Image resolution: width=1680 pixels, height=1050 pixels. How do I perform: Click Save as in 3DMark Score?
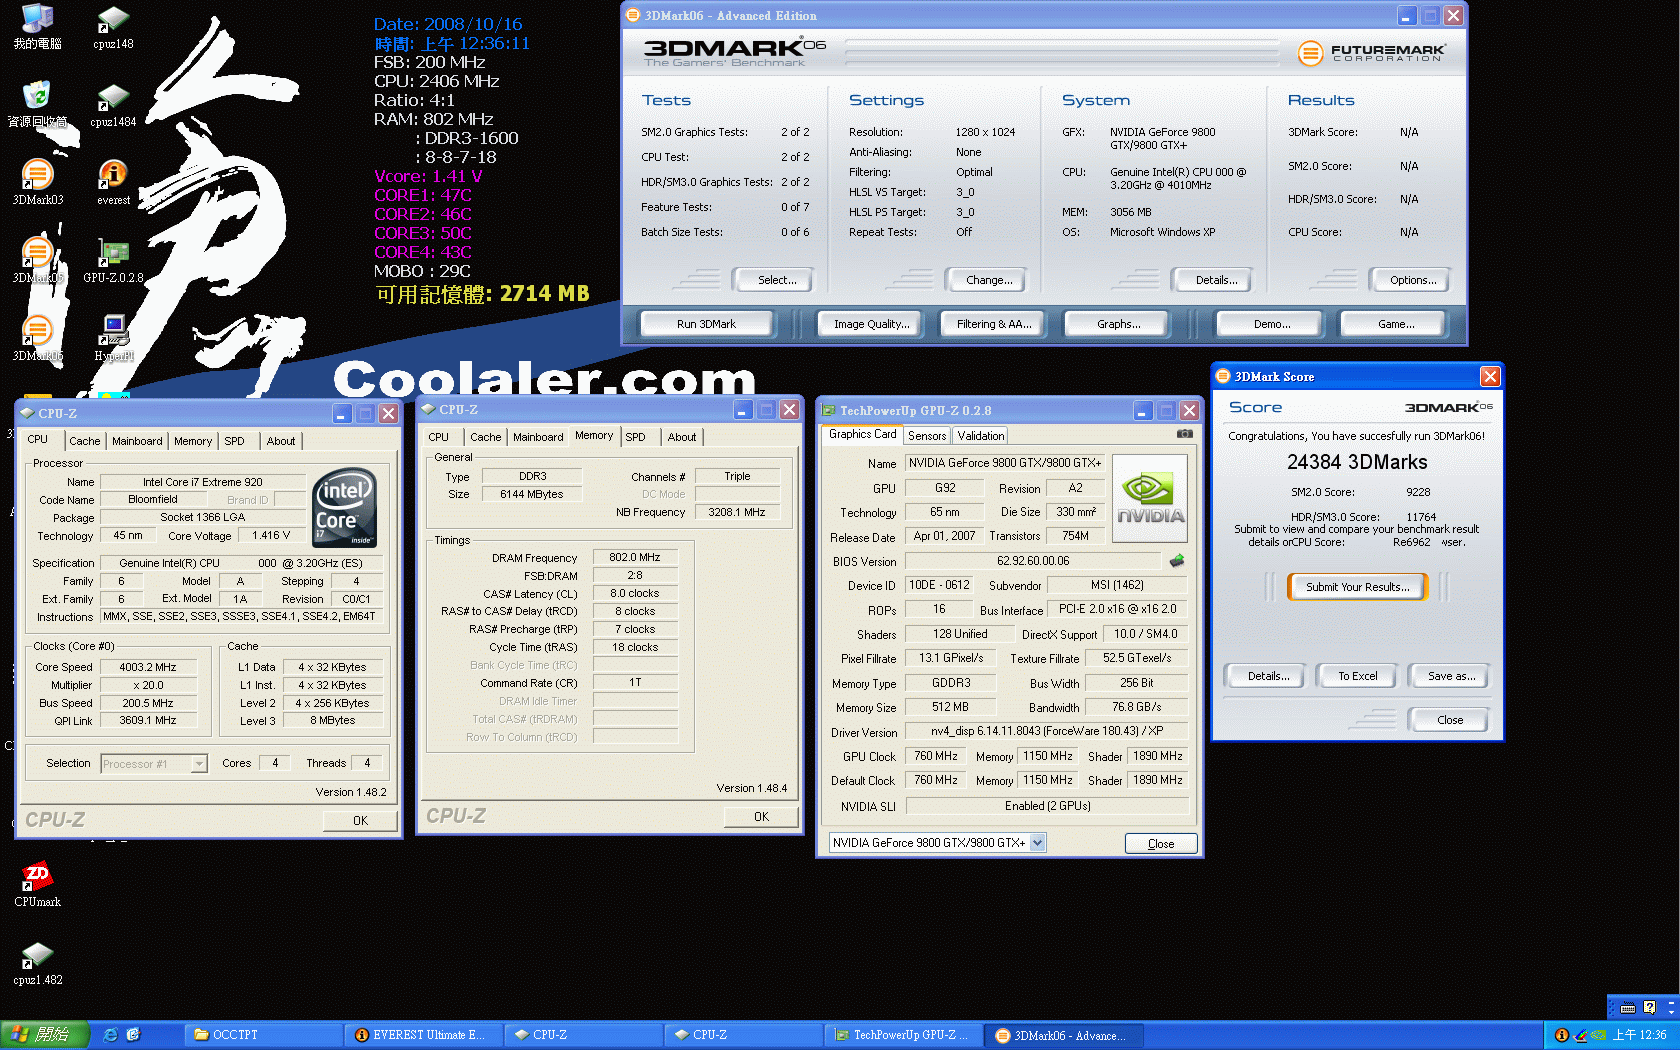point(1451,676)
